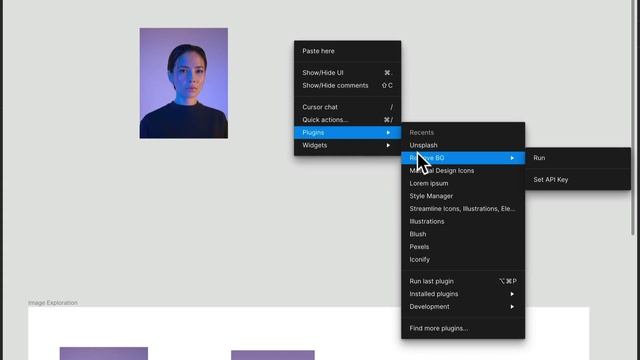Image resolution: width=640 pixels, height=360 pixels.
Task: Launch Material Design Icons plugin
Action: [x=463, y=171]
